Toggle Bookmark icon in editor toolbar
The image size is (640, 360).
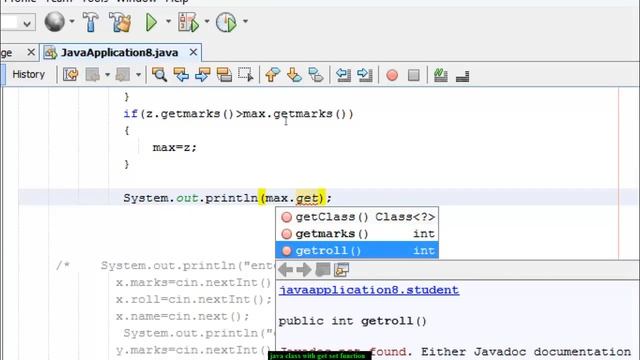[316, 75]
